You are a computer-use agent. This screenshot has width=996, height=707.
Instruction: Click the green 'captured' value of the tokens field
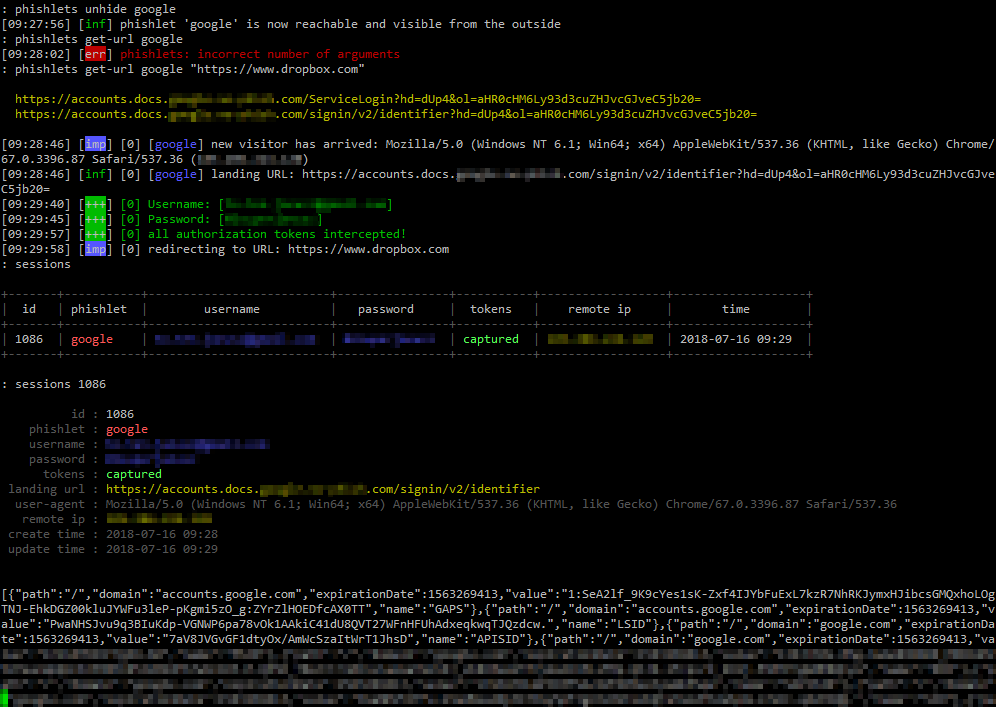[134, 474]
